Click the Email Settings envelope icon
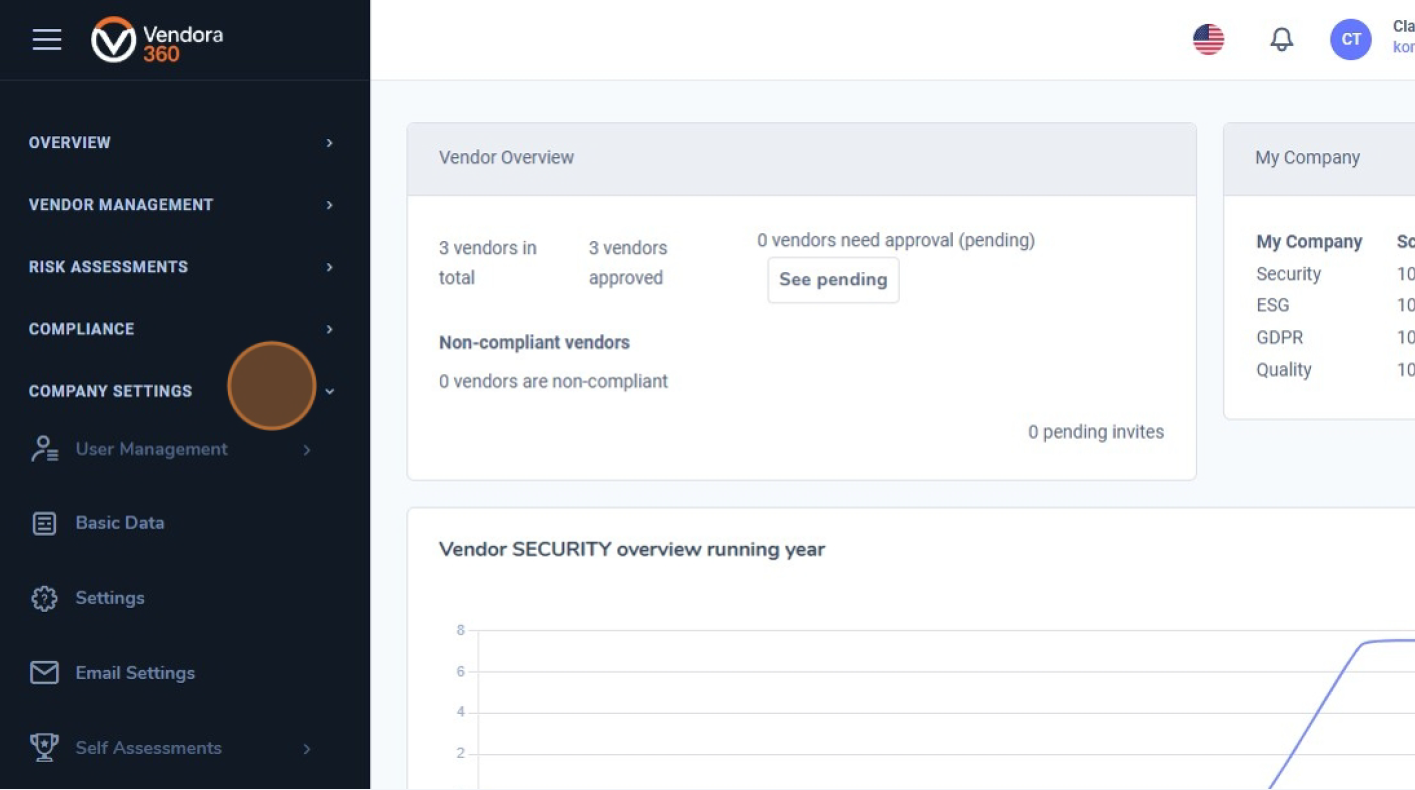 click(44, 673)
